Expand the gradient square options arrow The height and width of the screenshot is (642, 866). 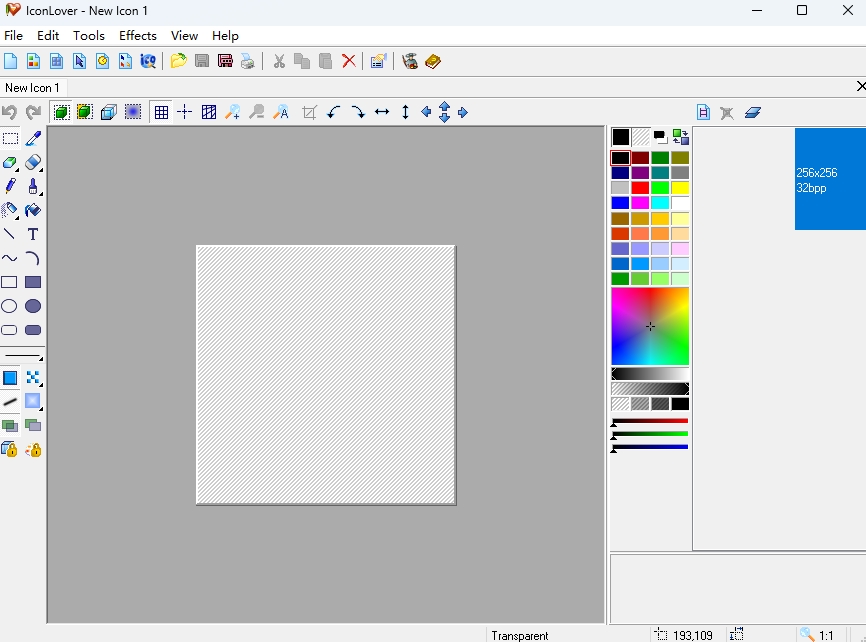pos(41,408)
